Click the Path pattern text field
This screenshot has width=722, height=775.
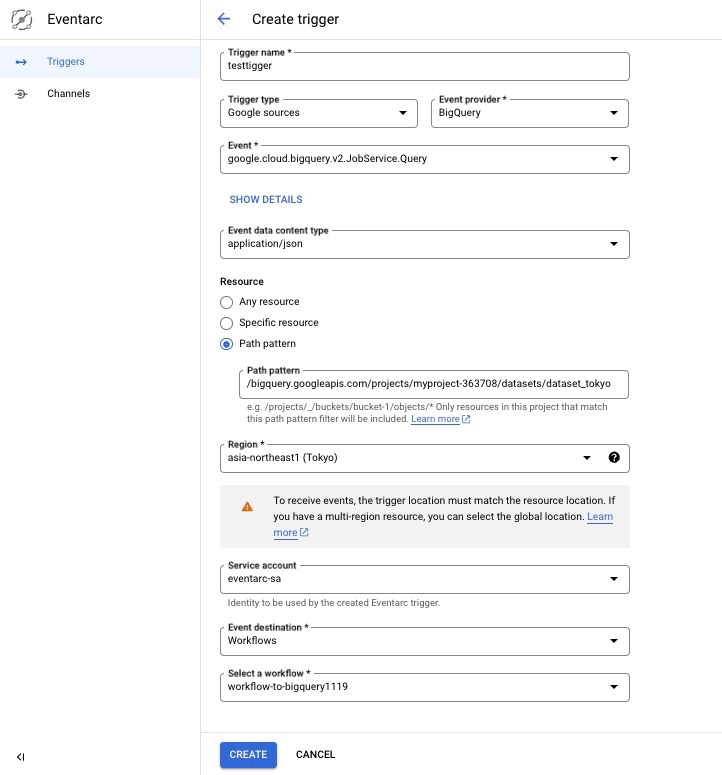coord(433,384)
